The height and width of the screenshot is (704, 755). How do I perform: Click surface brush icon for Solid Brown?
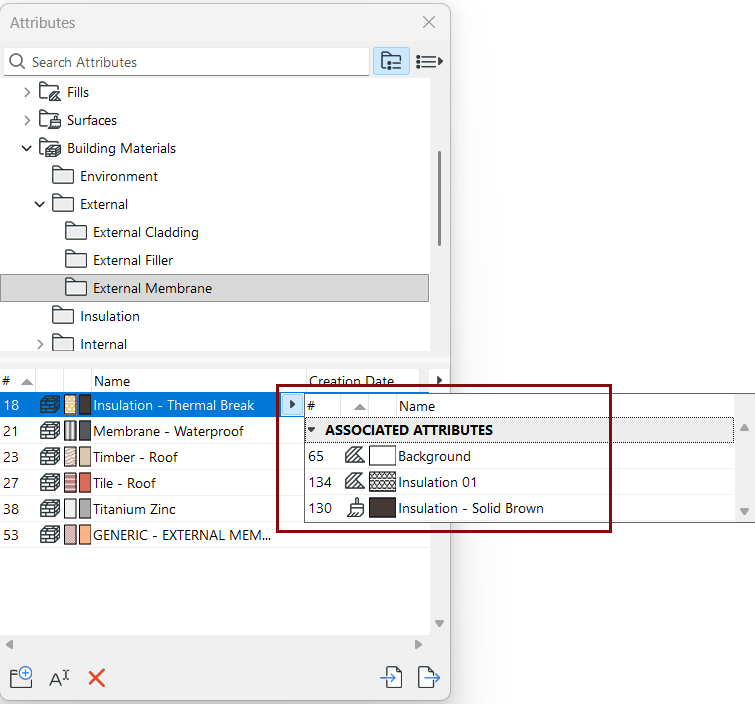point(355,508)
